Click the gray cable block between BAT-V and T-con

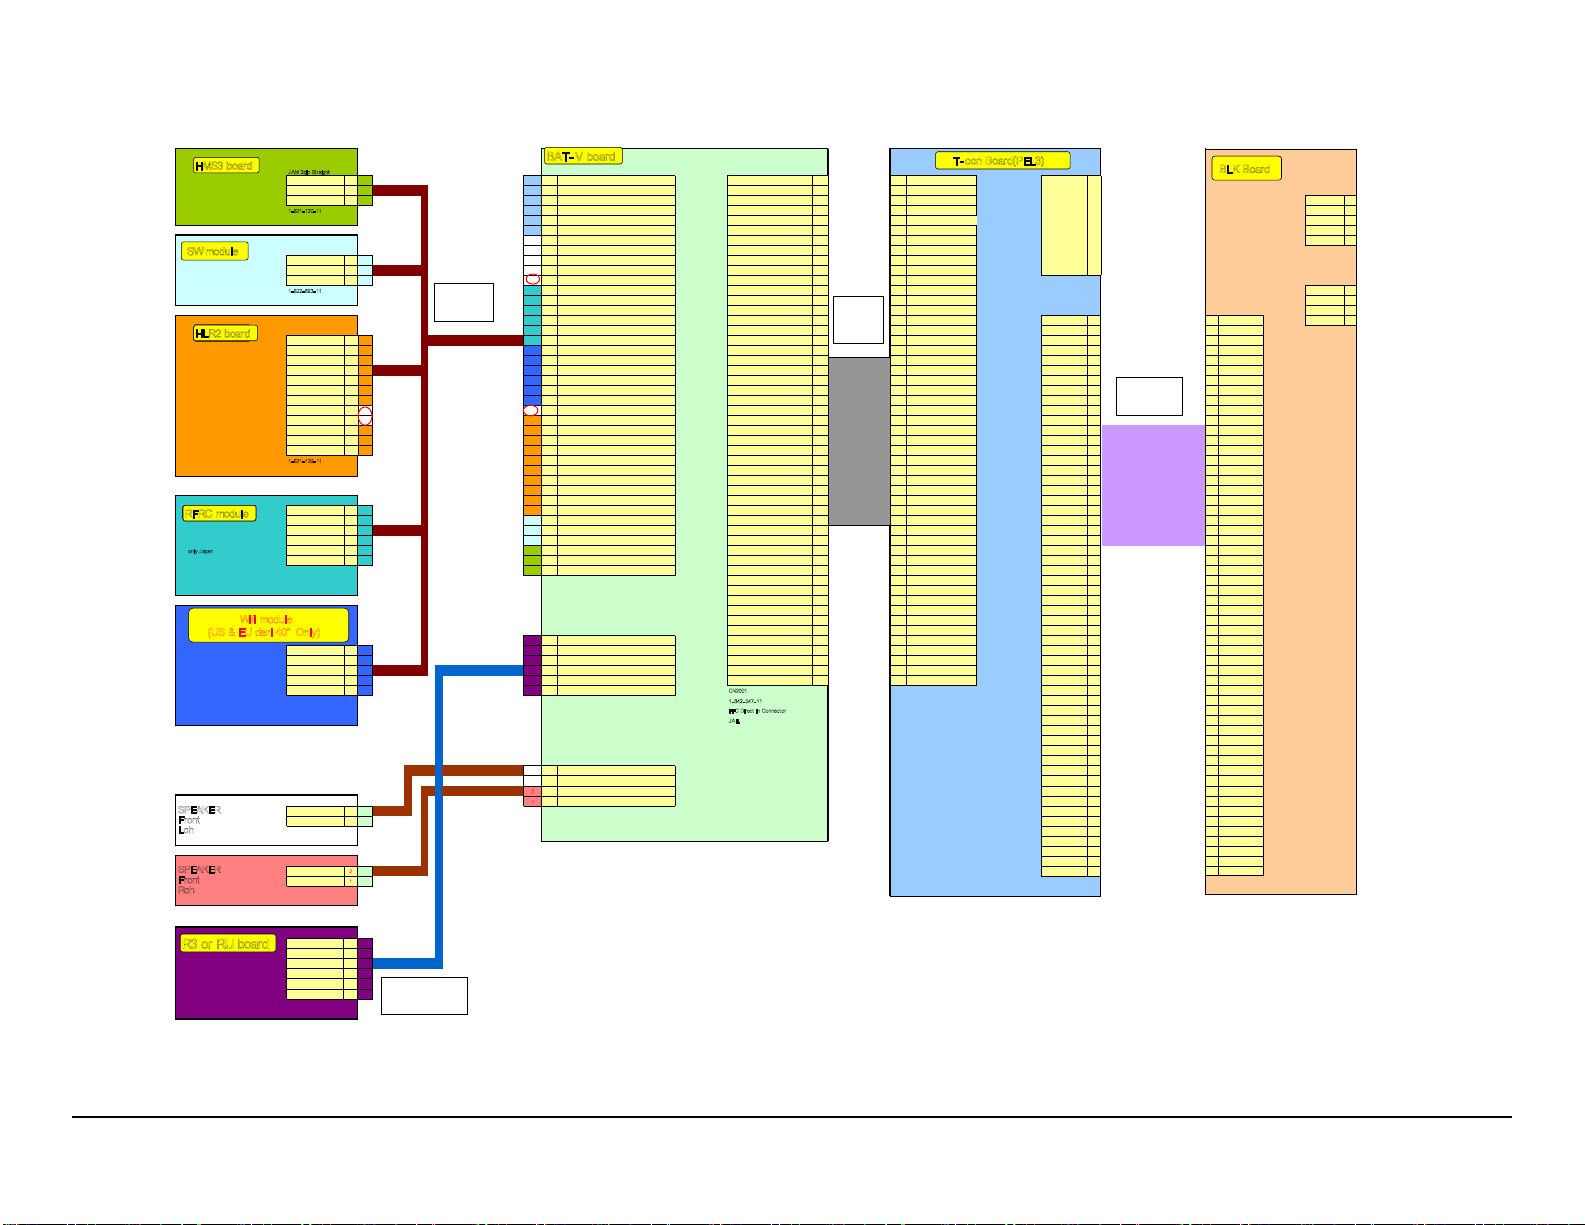click(x=859, y=441)
